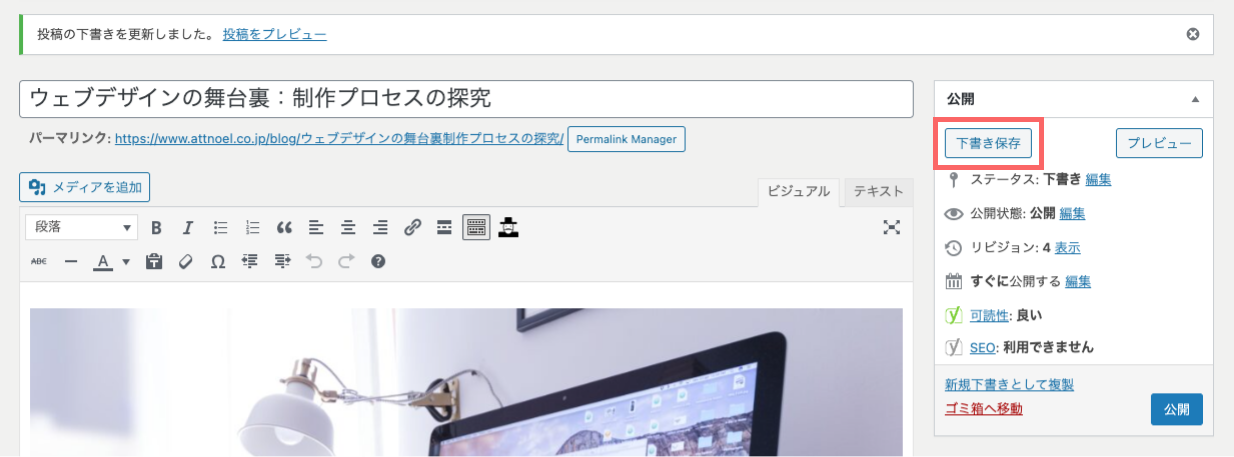Clear formatting with the eraser icon
Viewport: 1234px width, 457px height.
[185, 262]
